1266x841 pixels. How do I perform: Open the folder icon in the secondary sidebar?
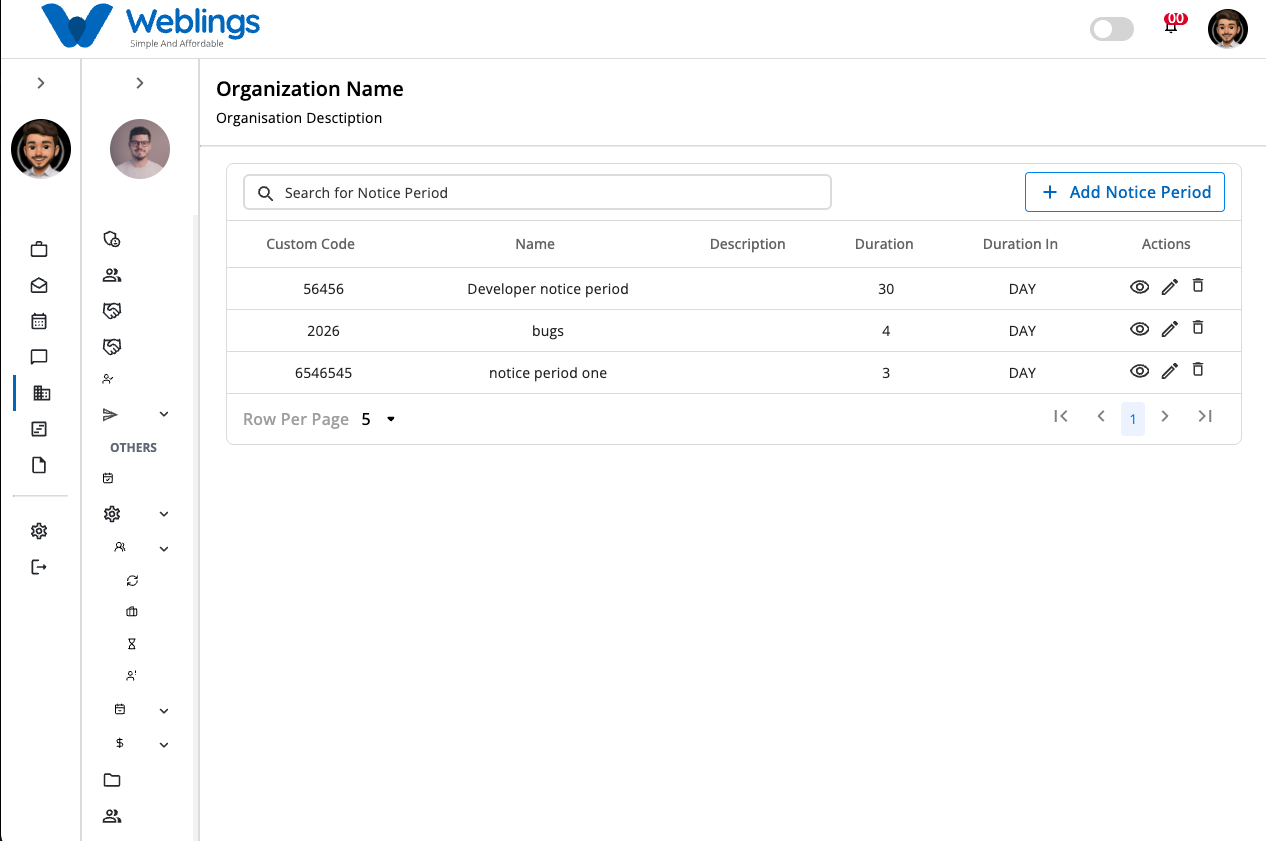tap(112, 780)
